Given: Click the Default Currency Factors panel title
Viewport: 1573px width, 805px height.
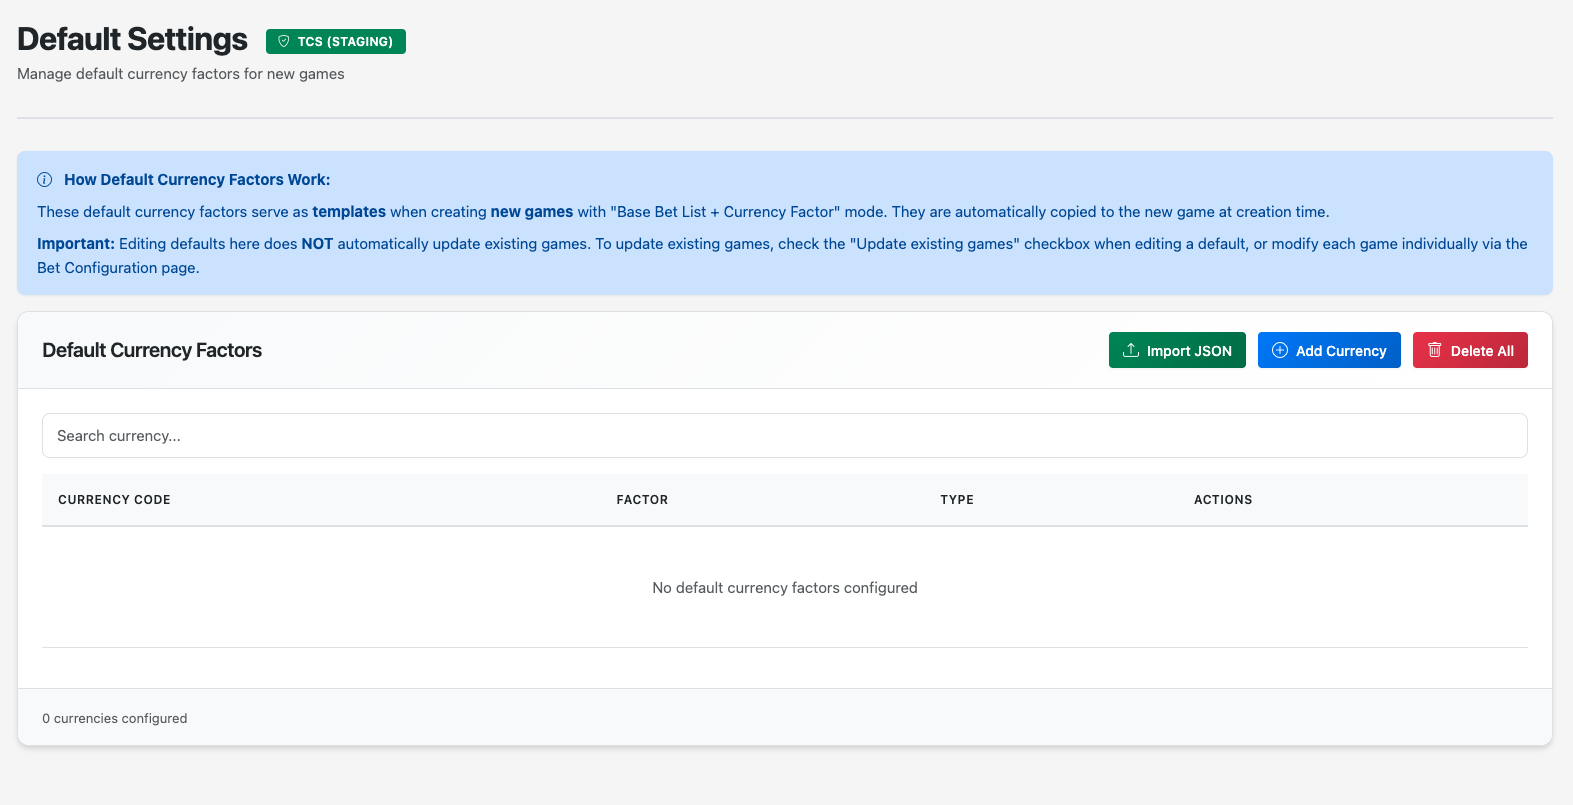Looking at the screenshot, I should [152, 351].
